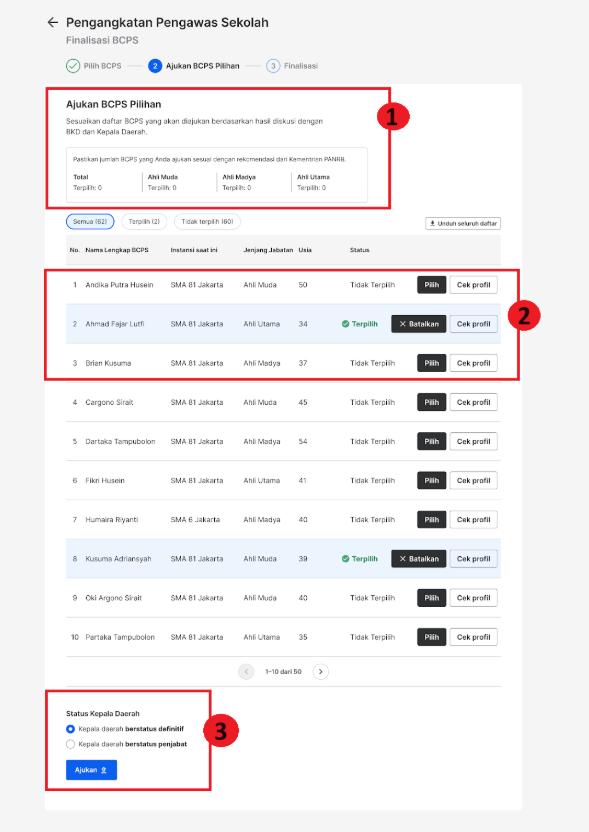Pick Humaira Riyanti using Pilih button
The width and height of the screenshot is (589, 832).
point(431,519)
